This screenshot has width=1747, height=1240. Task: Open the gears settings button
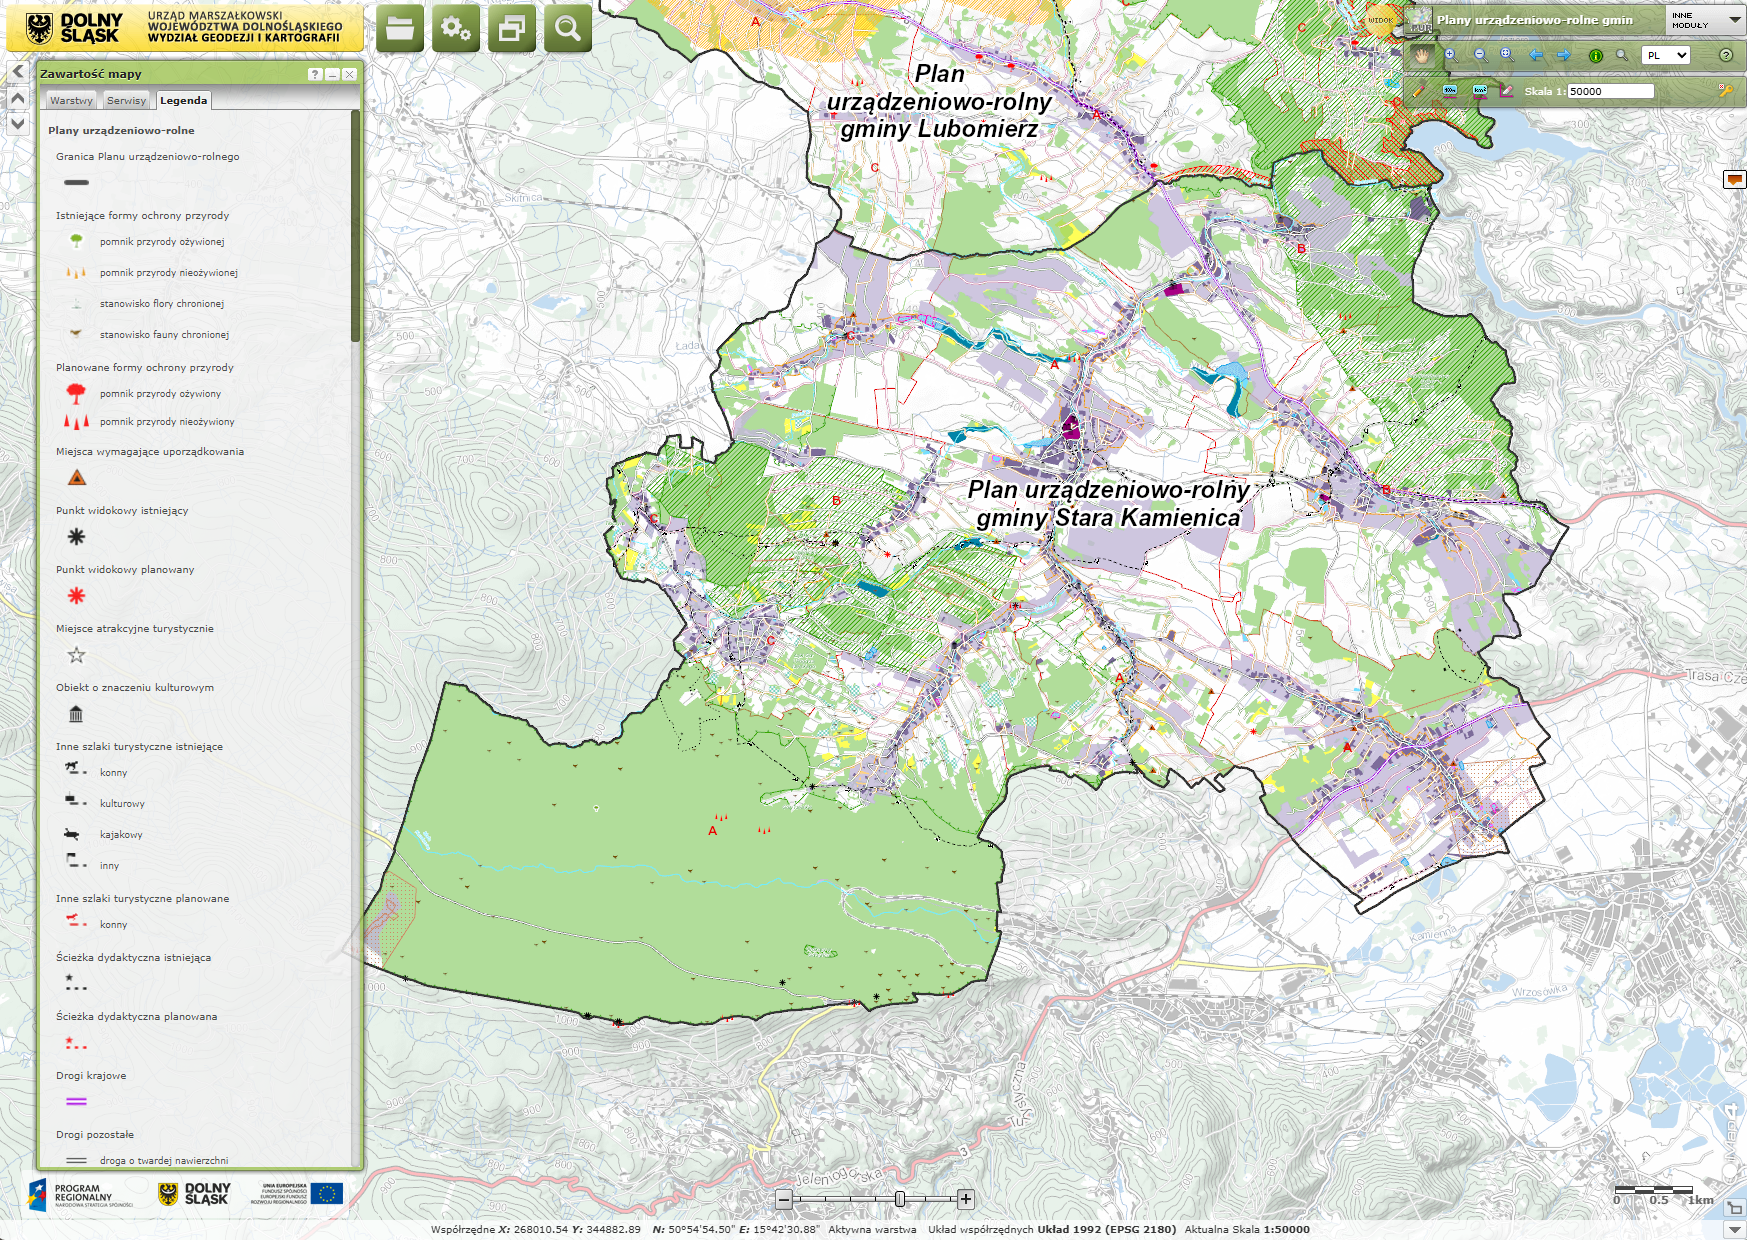coord(456,29)
